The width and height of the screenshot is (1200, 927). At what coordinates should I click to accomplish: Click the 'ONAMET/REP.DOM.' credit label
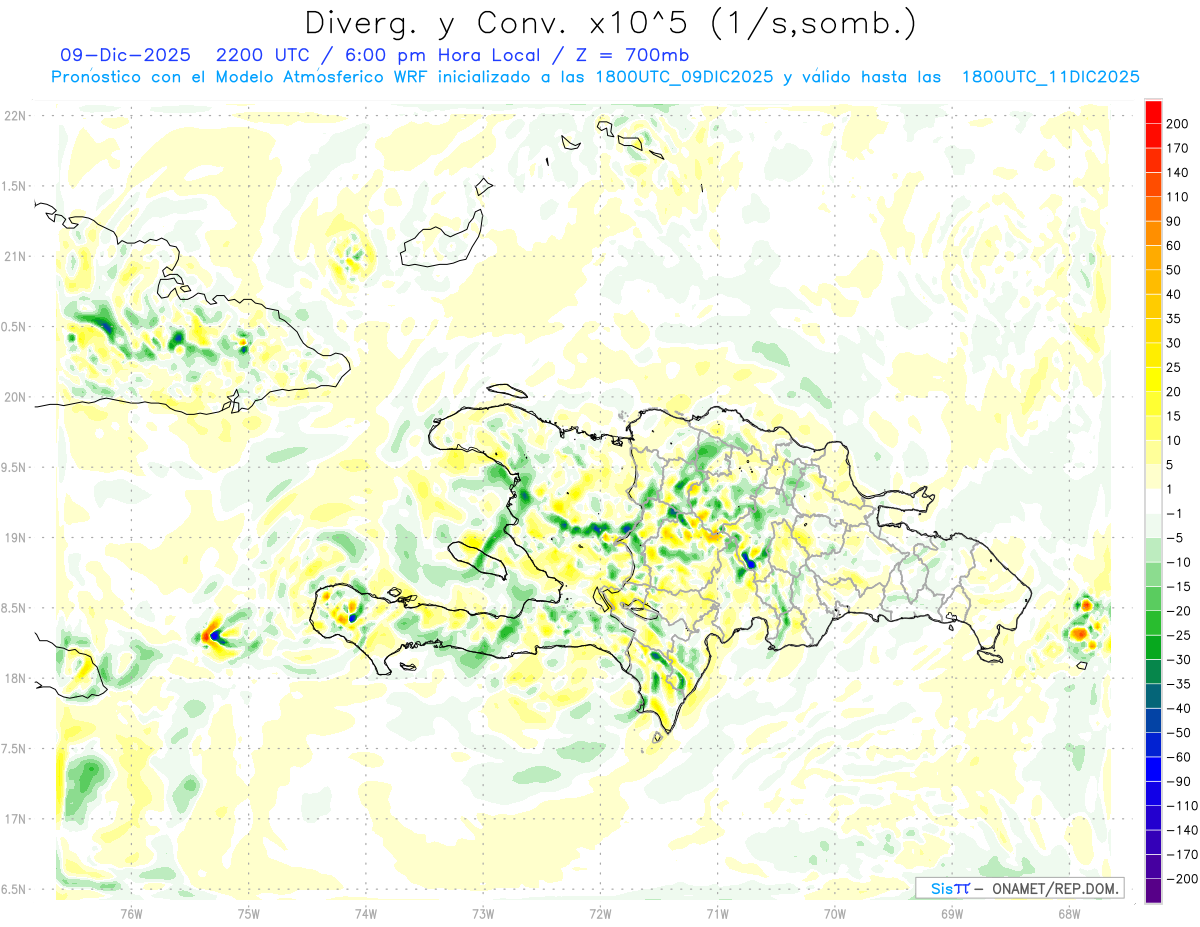click(x=1053, y=888)
